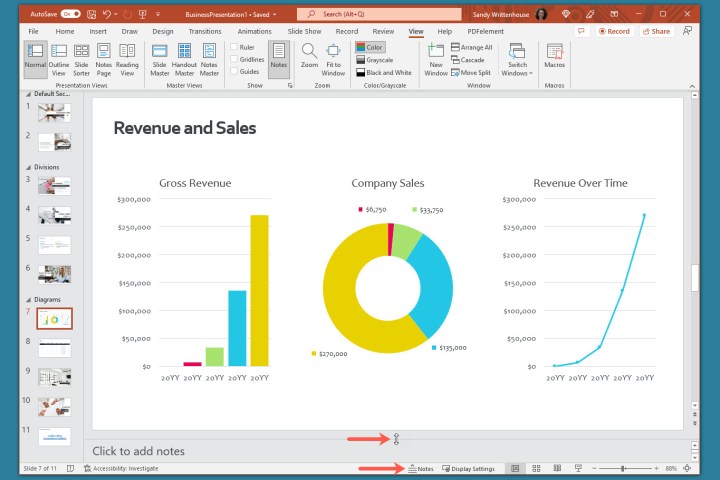The image size is (720, 480).
Task: Click the Share button
Action: pos(656,31)
